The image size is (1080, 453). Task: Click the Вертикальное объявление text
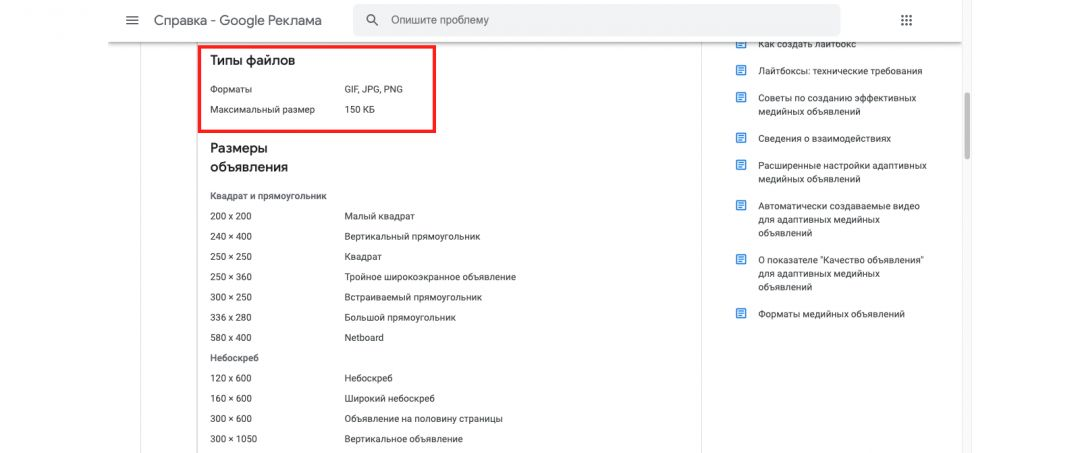[404, 439]
